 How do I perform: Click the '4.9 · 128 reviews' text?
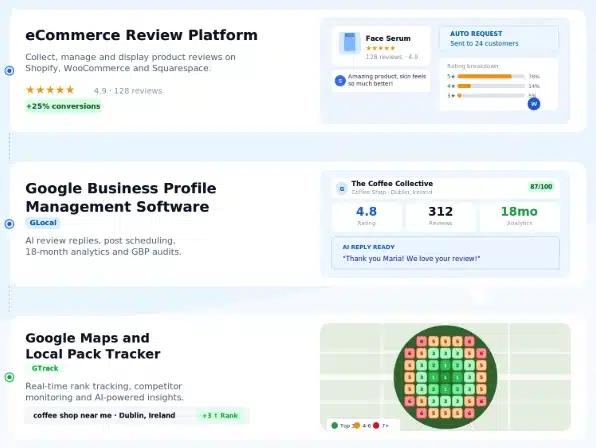[x=128, y=91]
